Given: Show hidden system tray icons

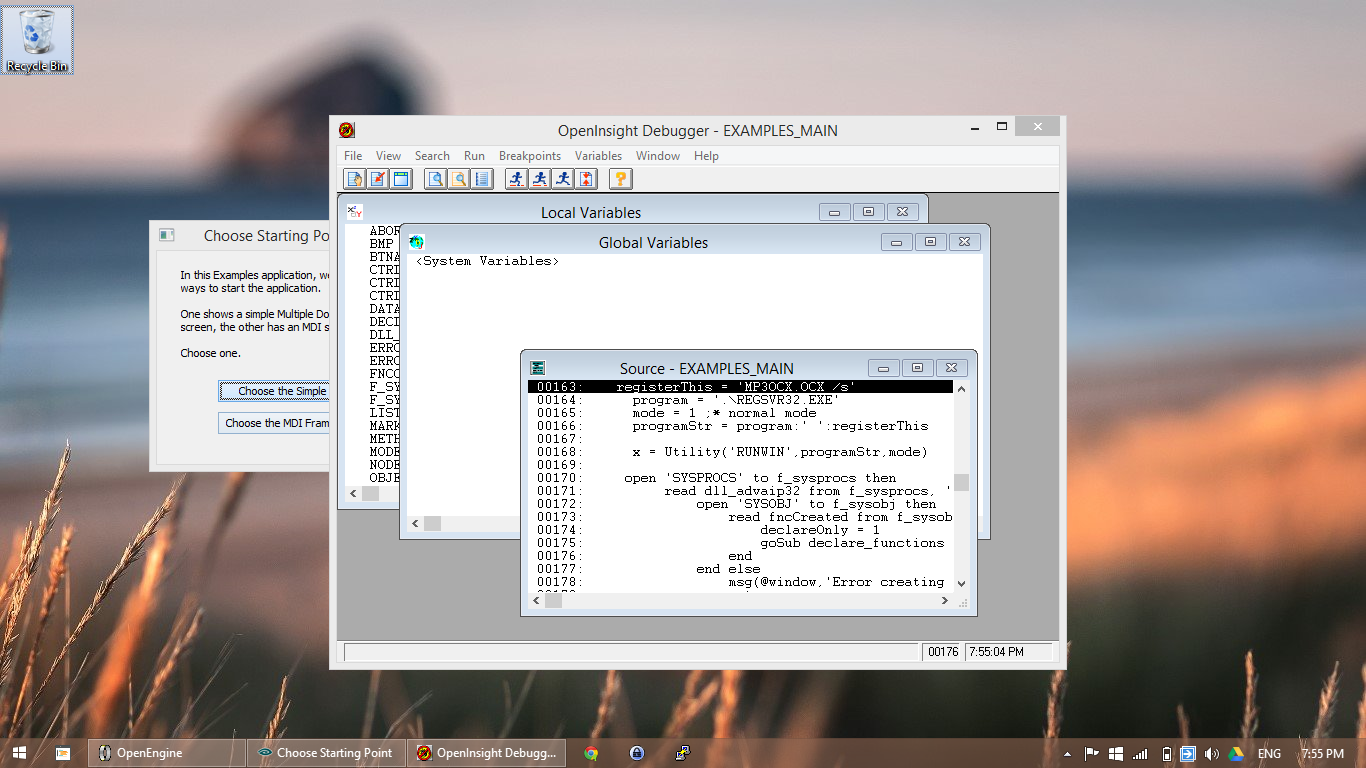Looking at the screenshot, I should click(1068, 753).
